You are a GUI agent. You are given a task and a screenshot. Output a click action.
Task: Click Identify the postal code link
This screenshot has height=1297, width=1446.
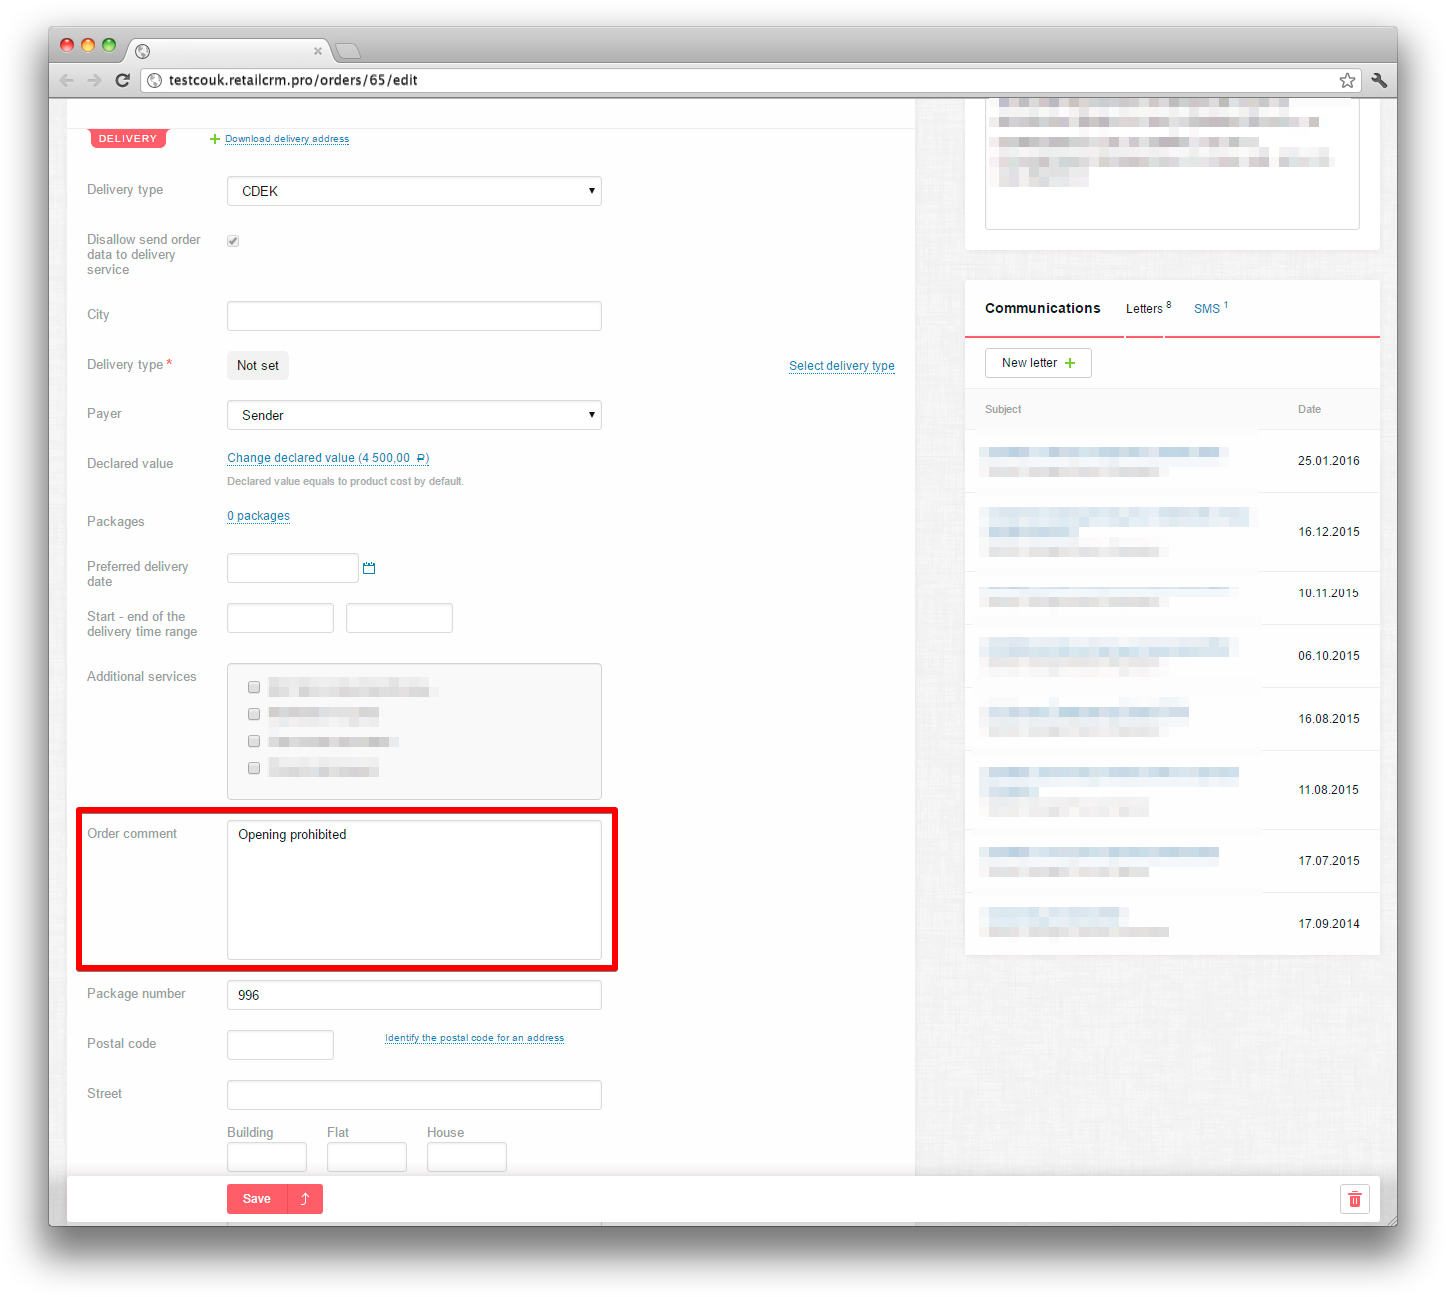(474, 1038)
